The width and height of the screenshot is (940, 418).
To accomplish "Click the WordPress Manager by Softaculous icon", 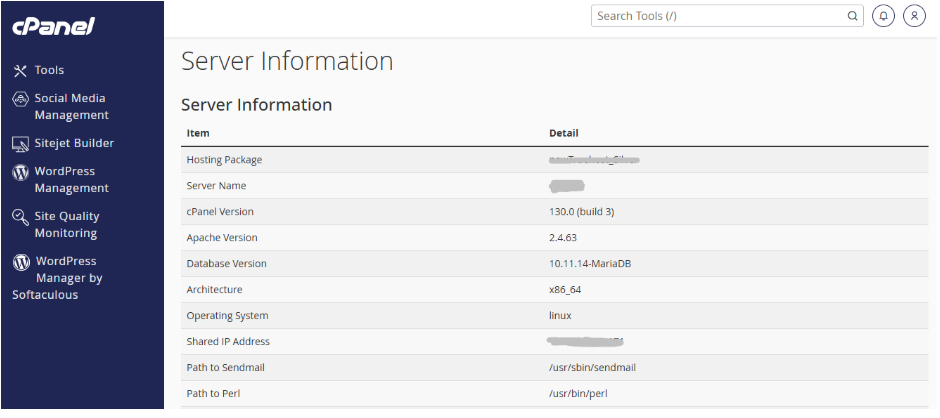I will pos(22,262).
